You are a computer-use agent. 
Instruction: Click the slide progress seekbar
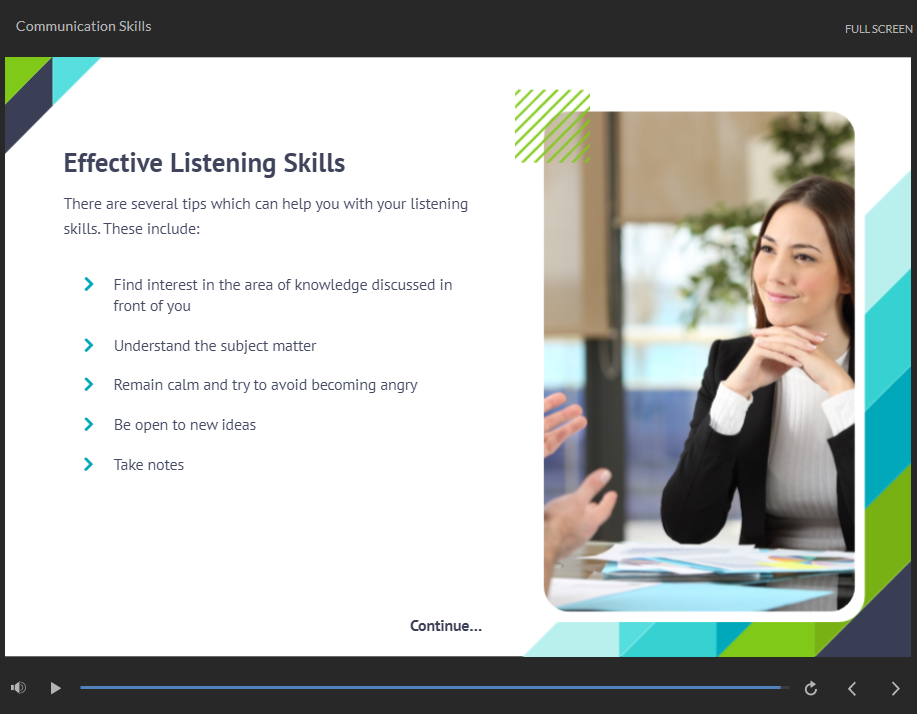click(434, 688)
